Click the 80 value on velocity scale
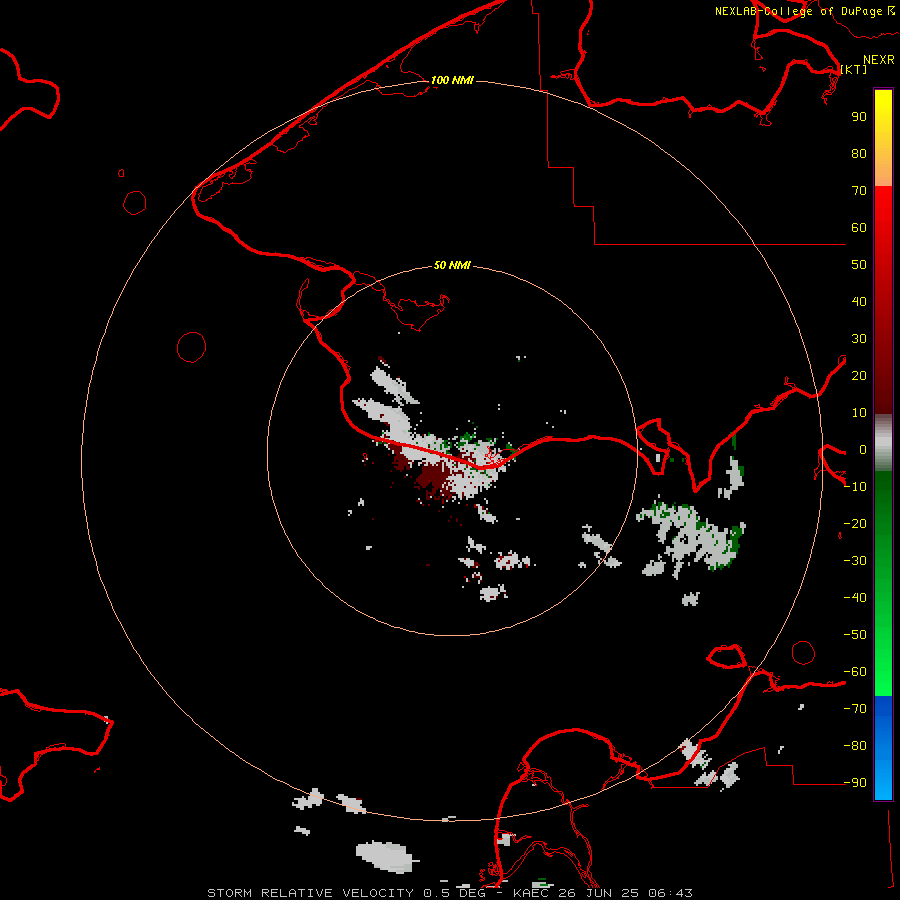This screenshot has height=900, width=900. (x=859, y=153)
